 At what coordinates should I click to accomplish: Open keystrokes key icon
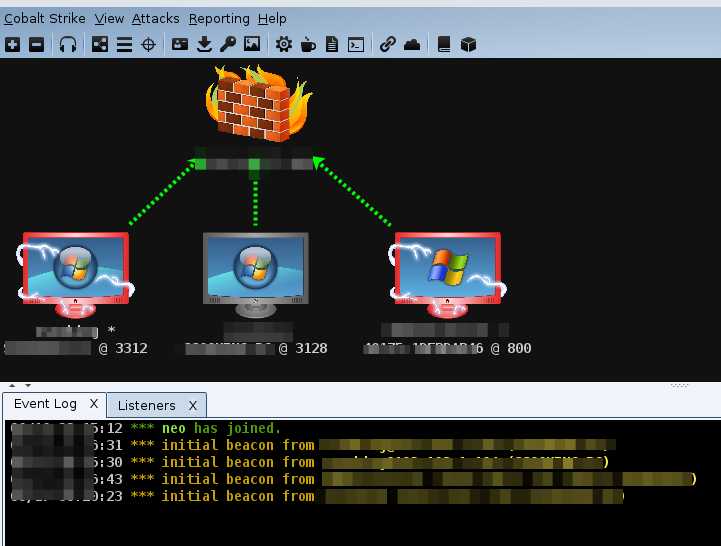click(228, 45)
